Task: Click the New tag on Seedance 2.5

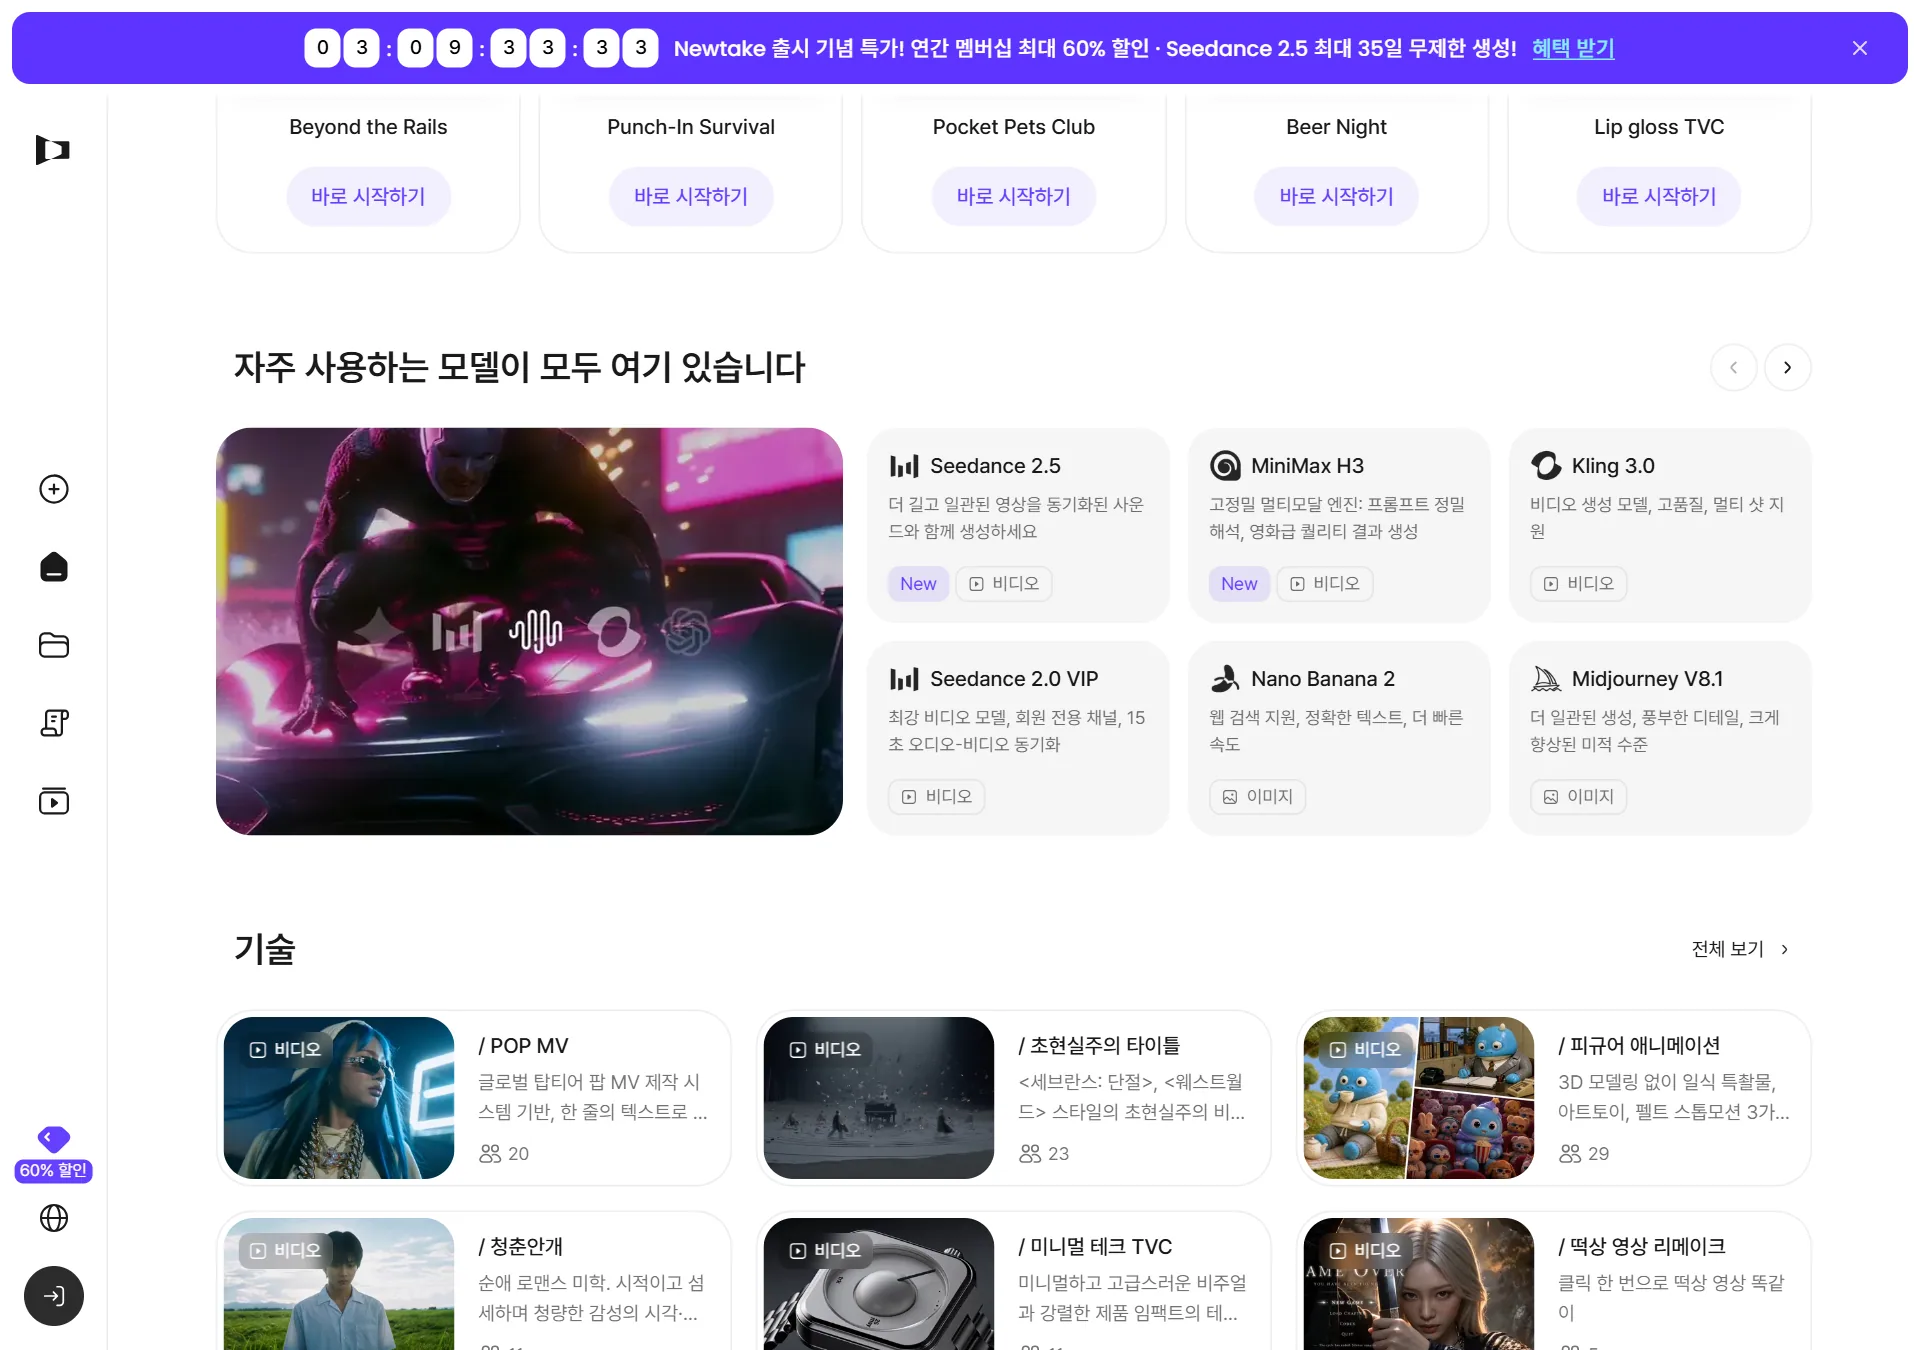Action: 918,584
